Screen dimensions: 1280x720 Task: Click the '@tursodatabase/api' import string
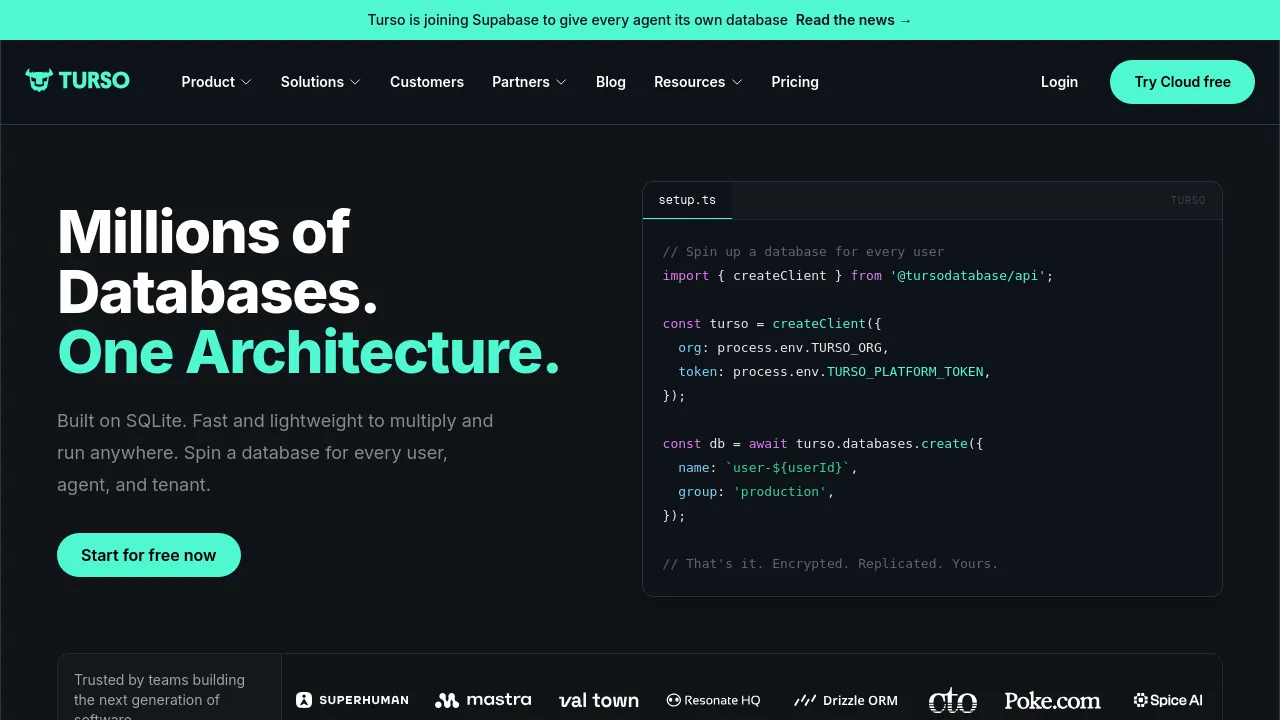pyautogui.click(x=968, y=276)
